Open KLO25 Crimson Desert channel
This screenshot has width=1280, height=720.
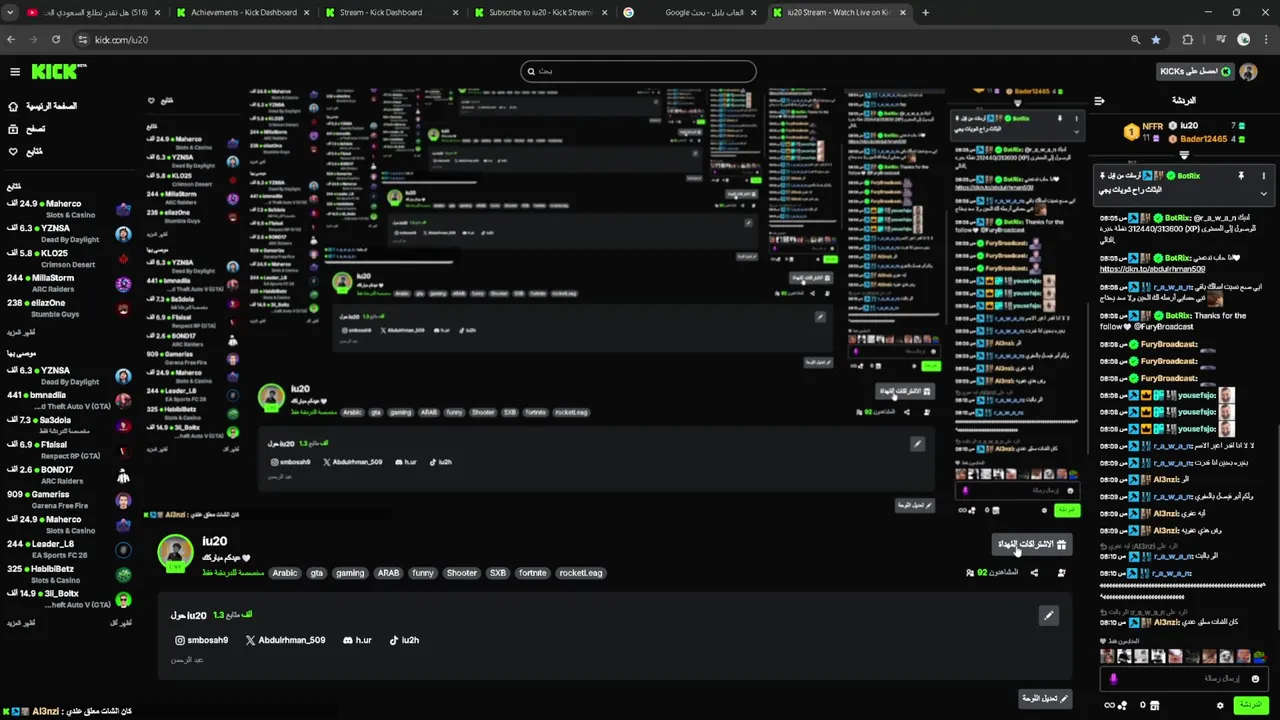click(x=68, y=259)
